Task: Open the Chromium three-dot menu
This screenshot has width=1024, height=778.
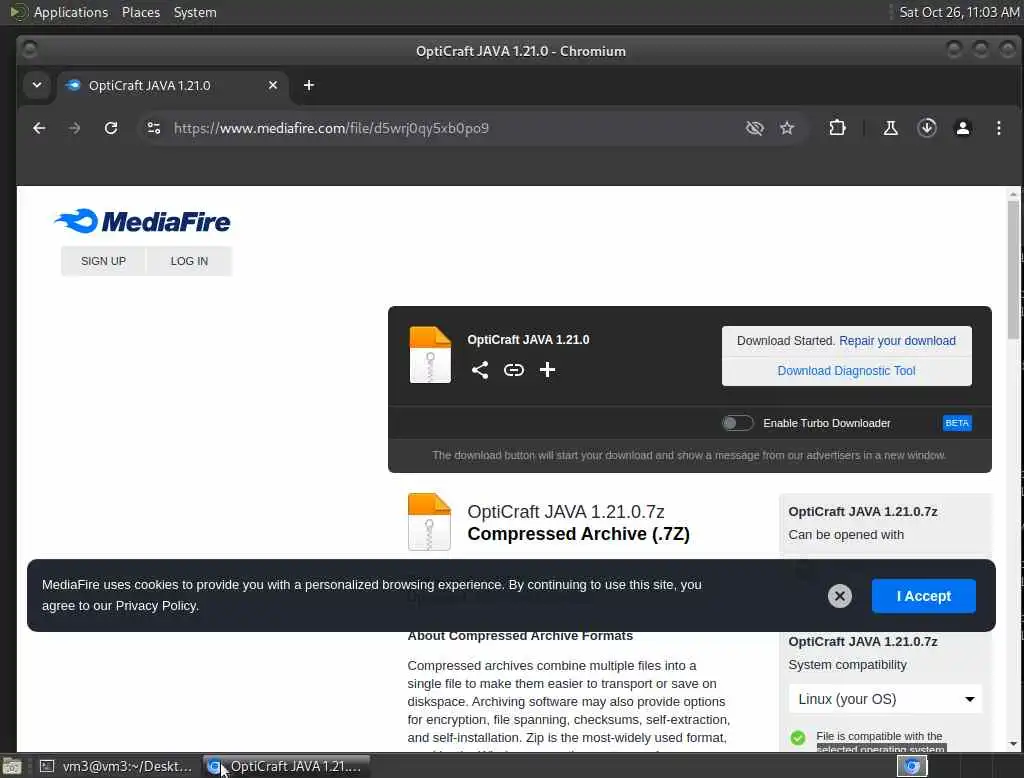Action: 999,128
